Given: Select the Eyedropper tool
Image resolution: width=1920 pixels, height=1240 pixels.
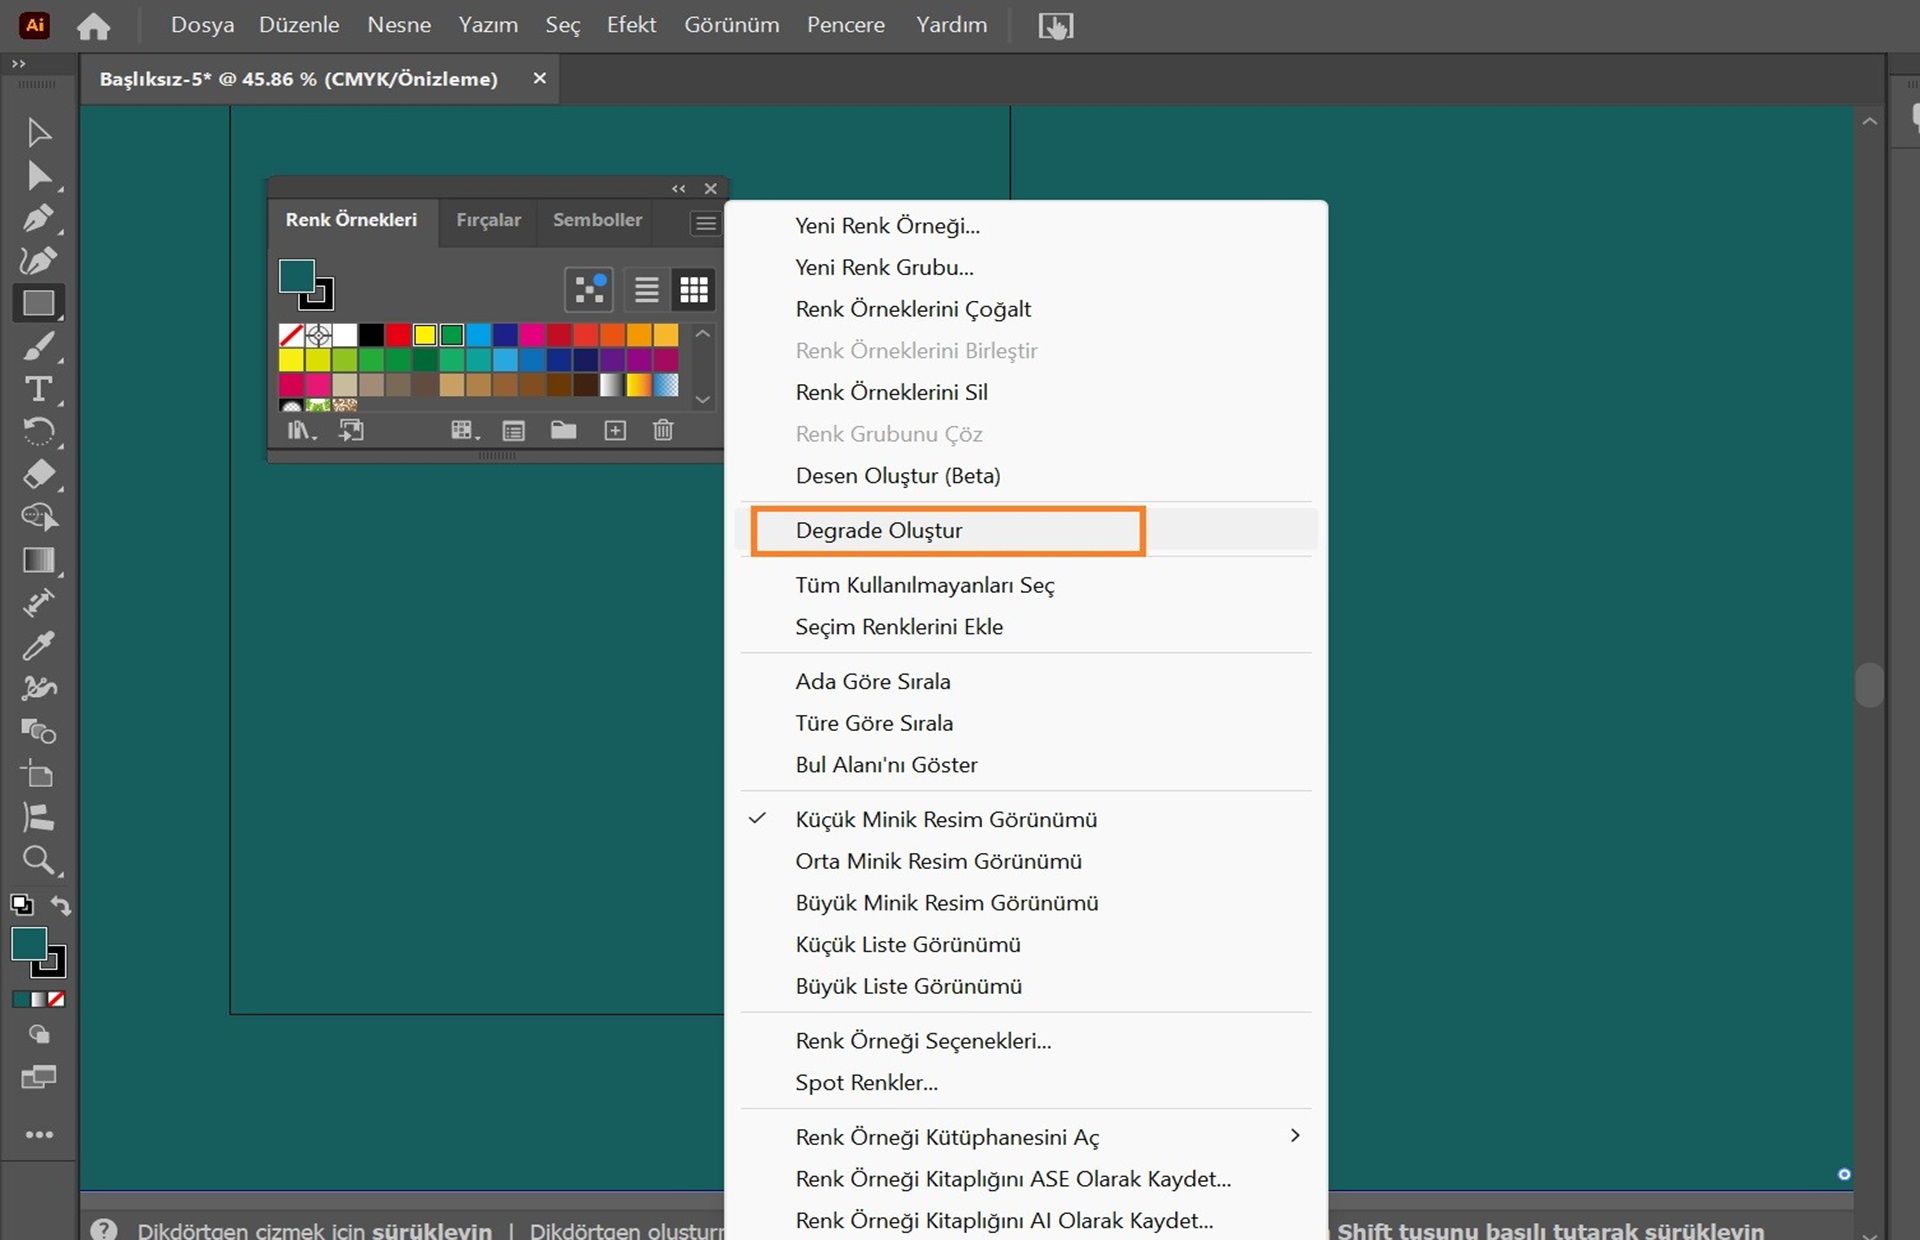Looking at the screenshot, I should click(38, 646).
